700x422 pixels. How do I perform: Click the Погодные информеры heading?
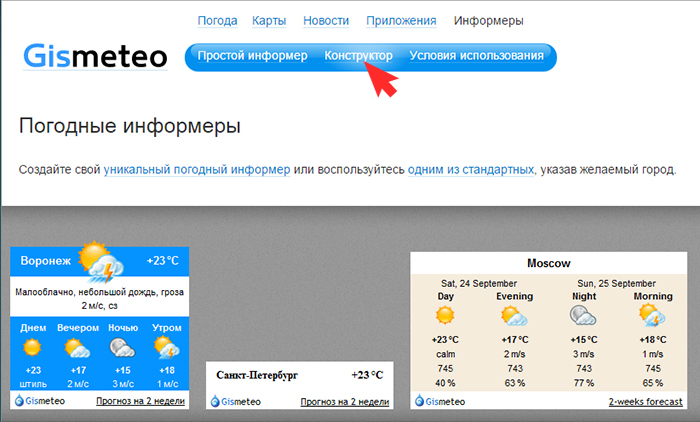point(130,126)
